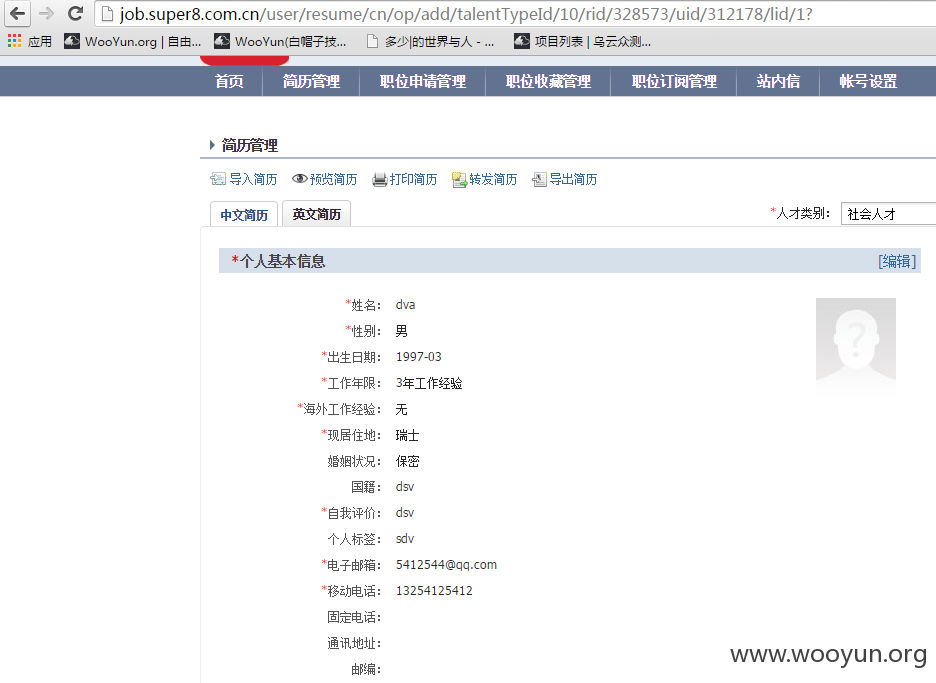Click gender value 男
The image size is (936, 683).
pyautogui.click(x=401, y=331)
